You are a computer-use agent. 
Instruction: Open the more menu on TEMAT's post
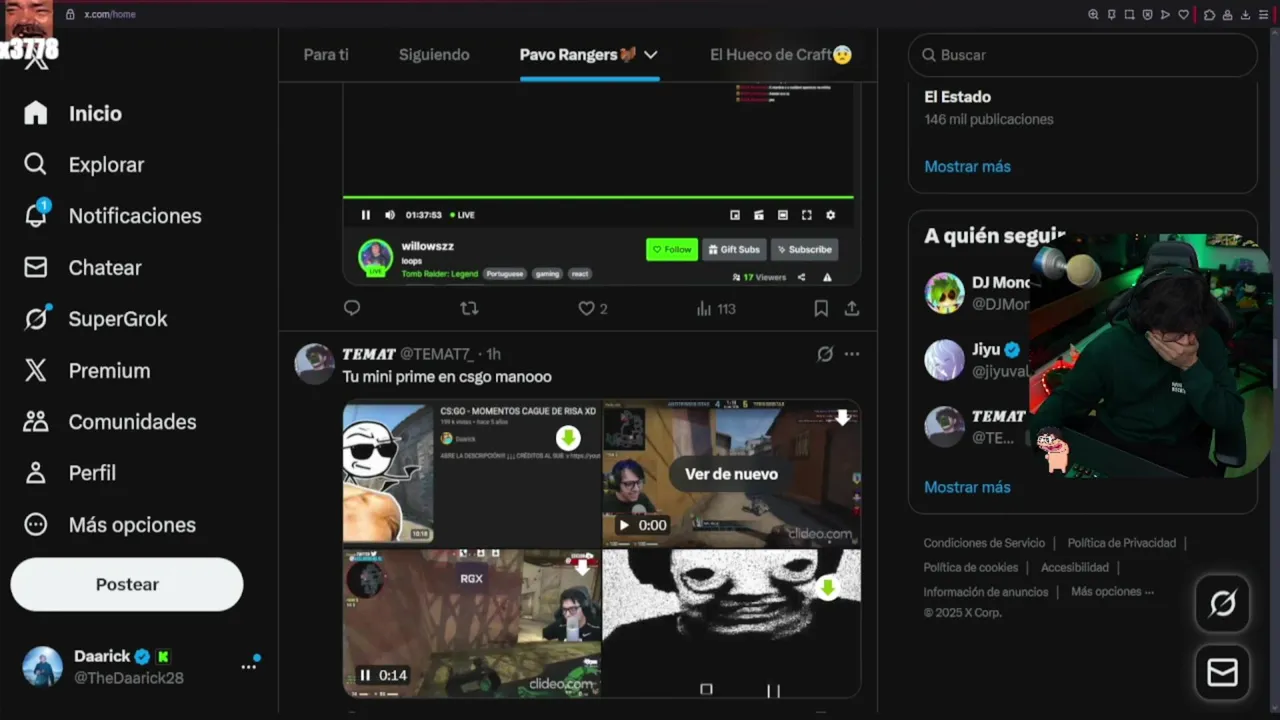[852, 354]
